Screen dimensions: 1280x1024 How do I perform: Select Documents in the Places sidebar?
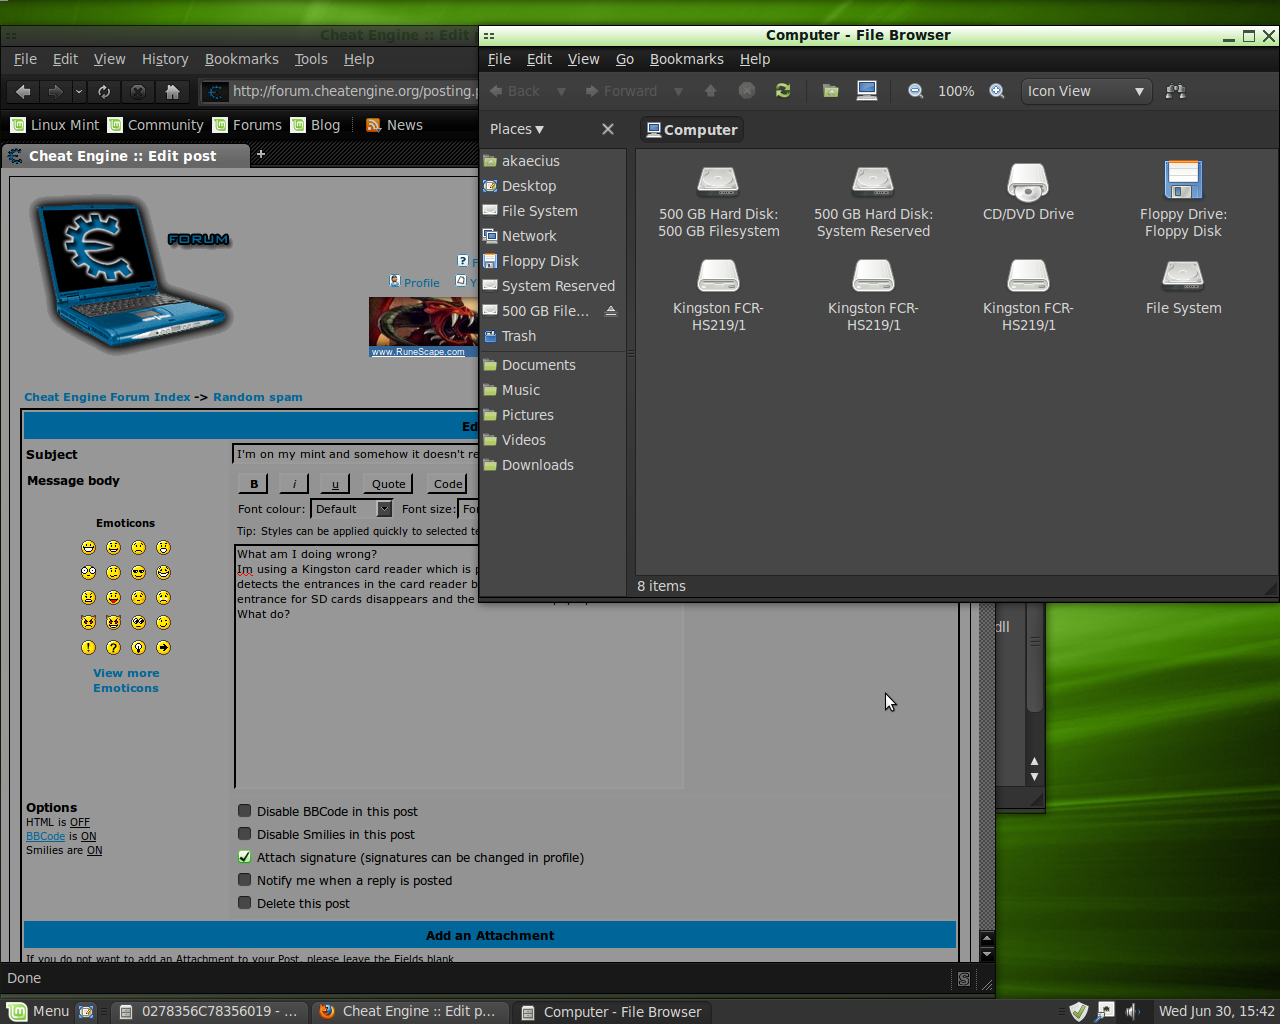click(x=539, y=365)
